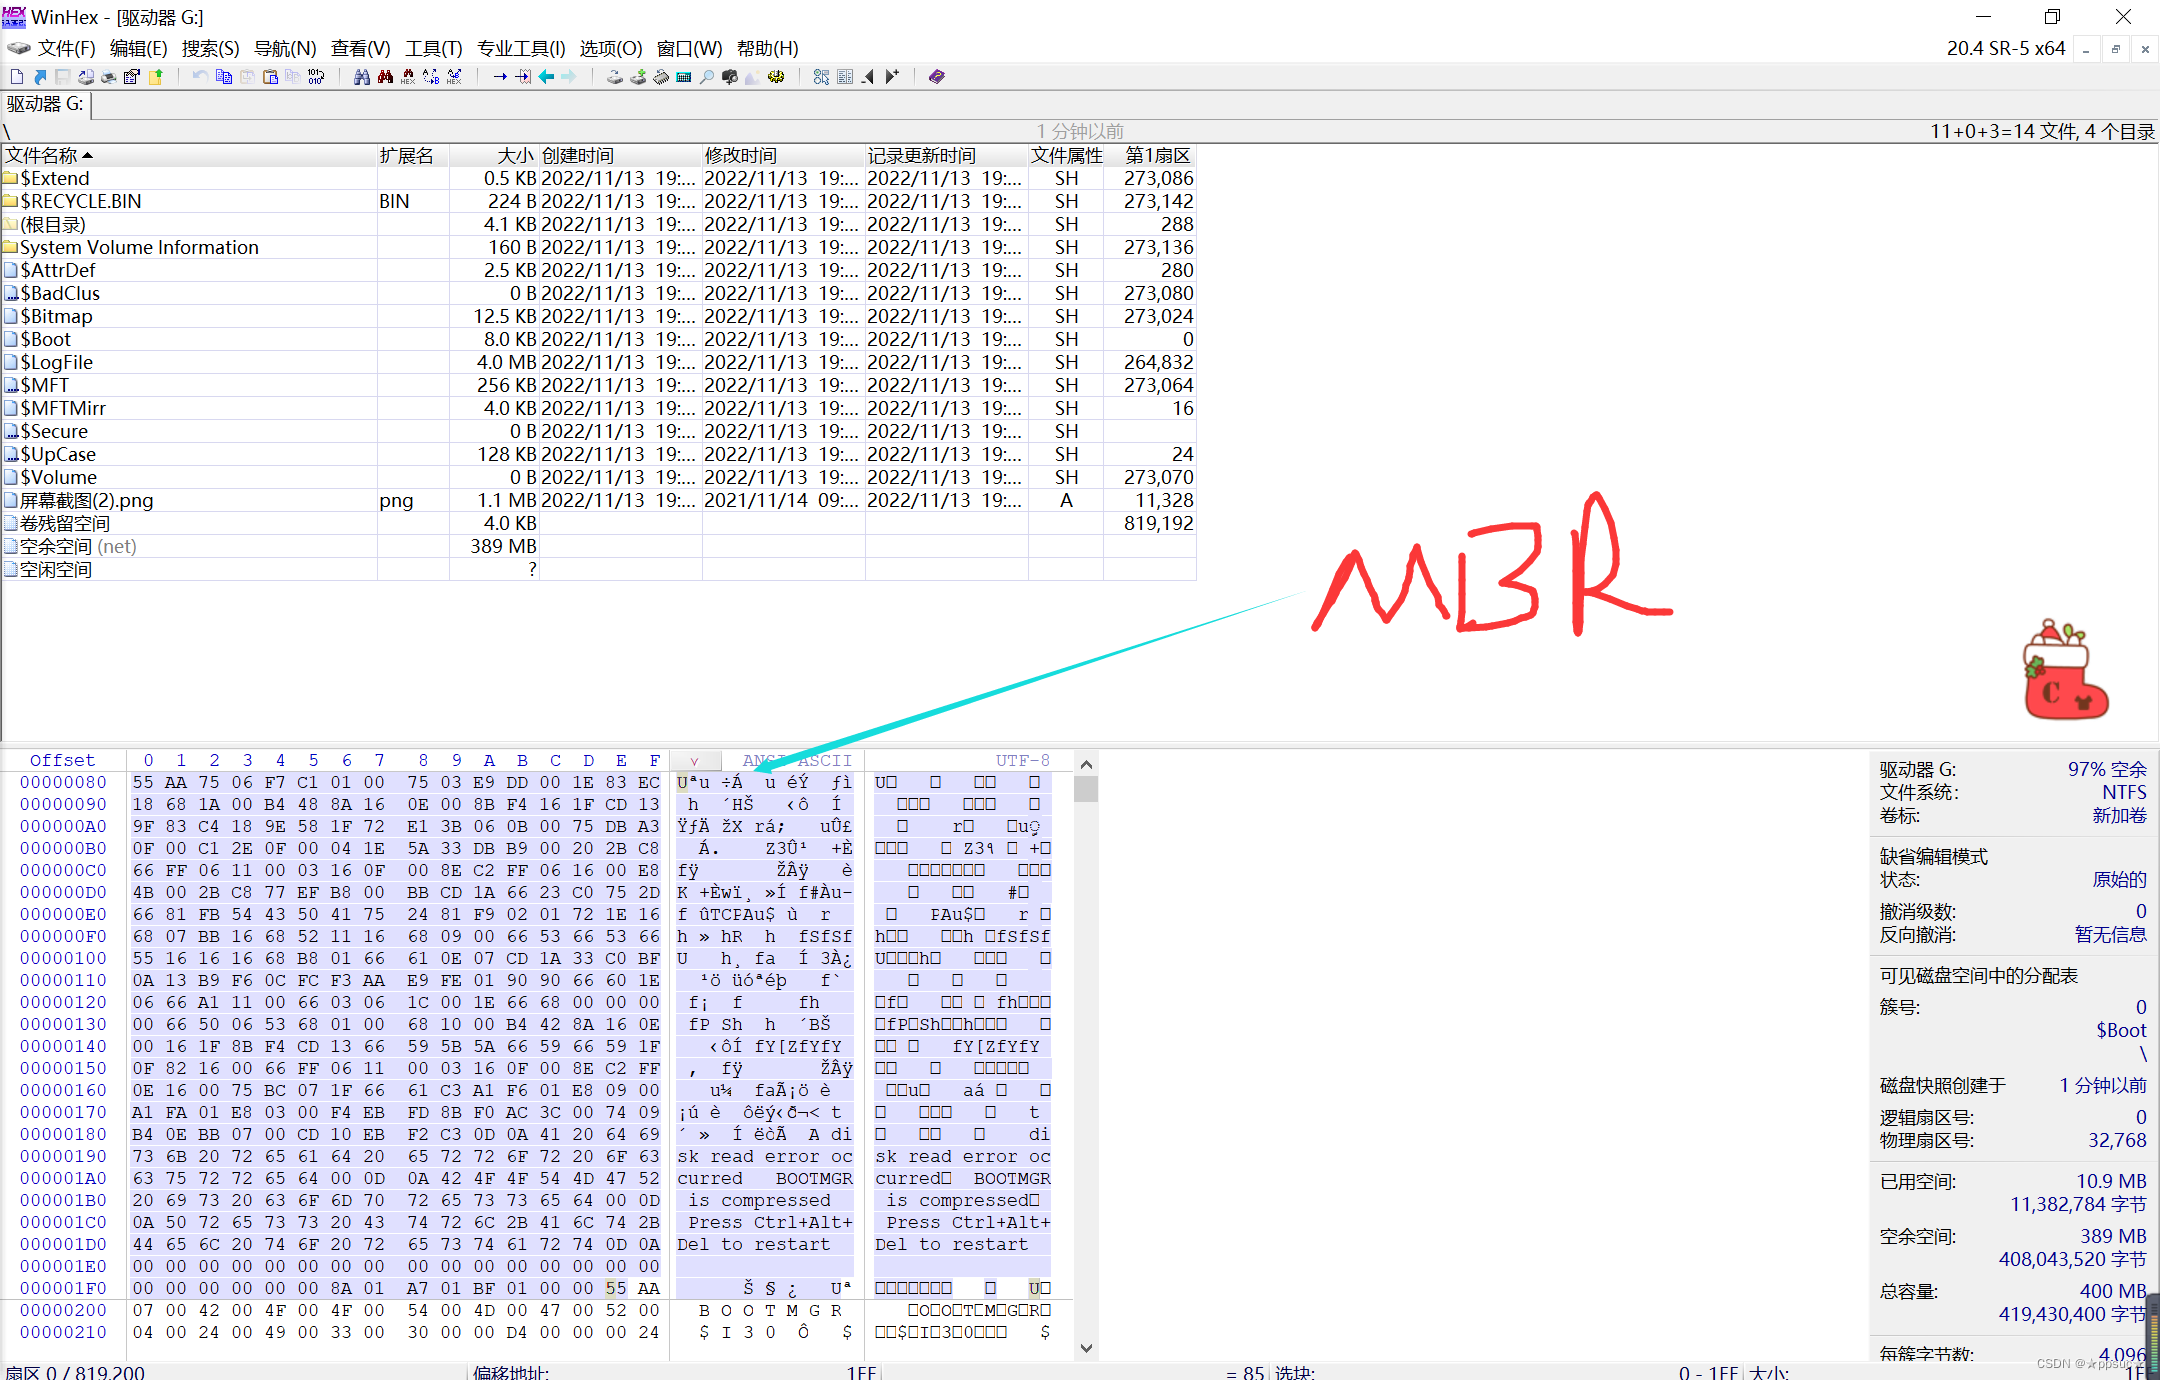Select the System Volume Information folder

tap(598, 248)
